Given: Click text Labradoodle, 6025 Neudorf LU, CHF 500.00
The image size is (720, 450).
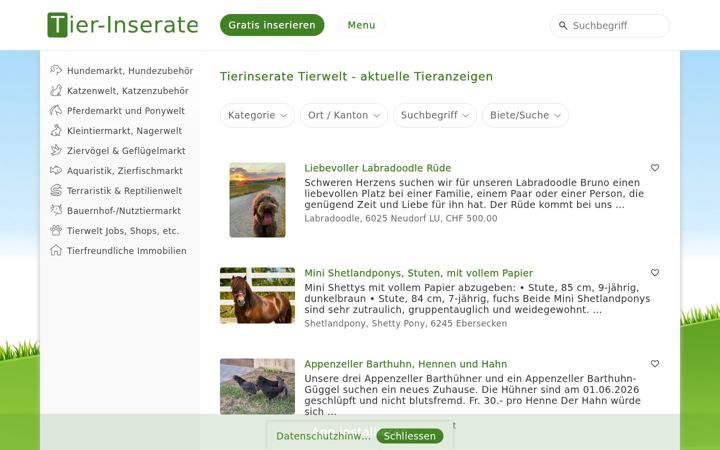Looking at the screenshot, I should pos(400,219).
